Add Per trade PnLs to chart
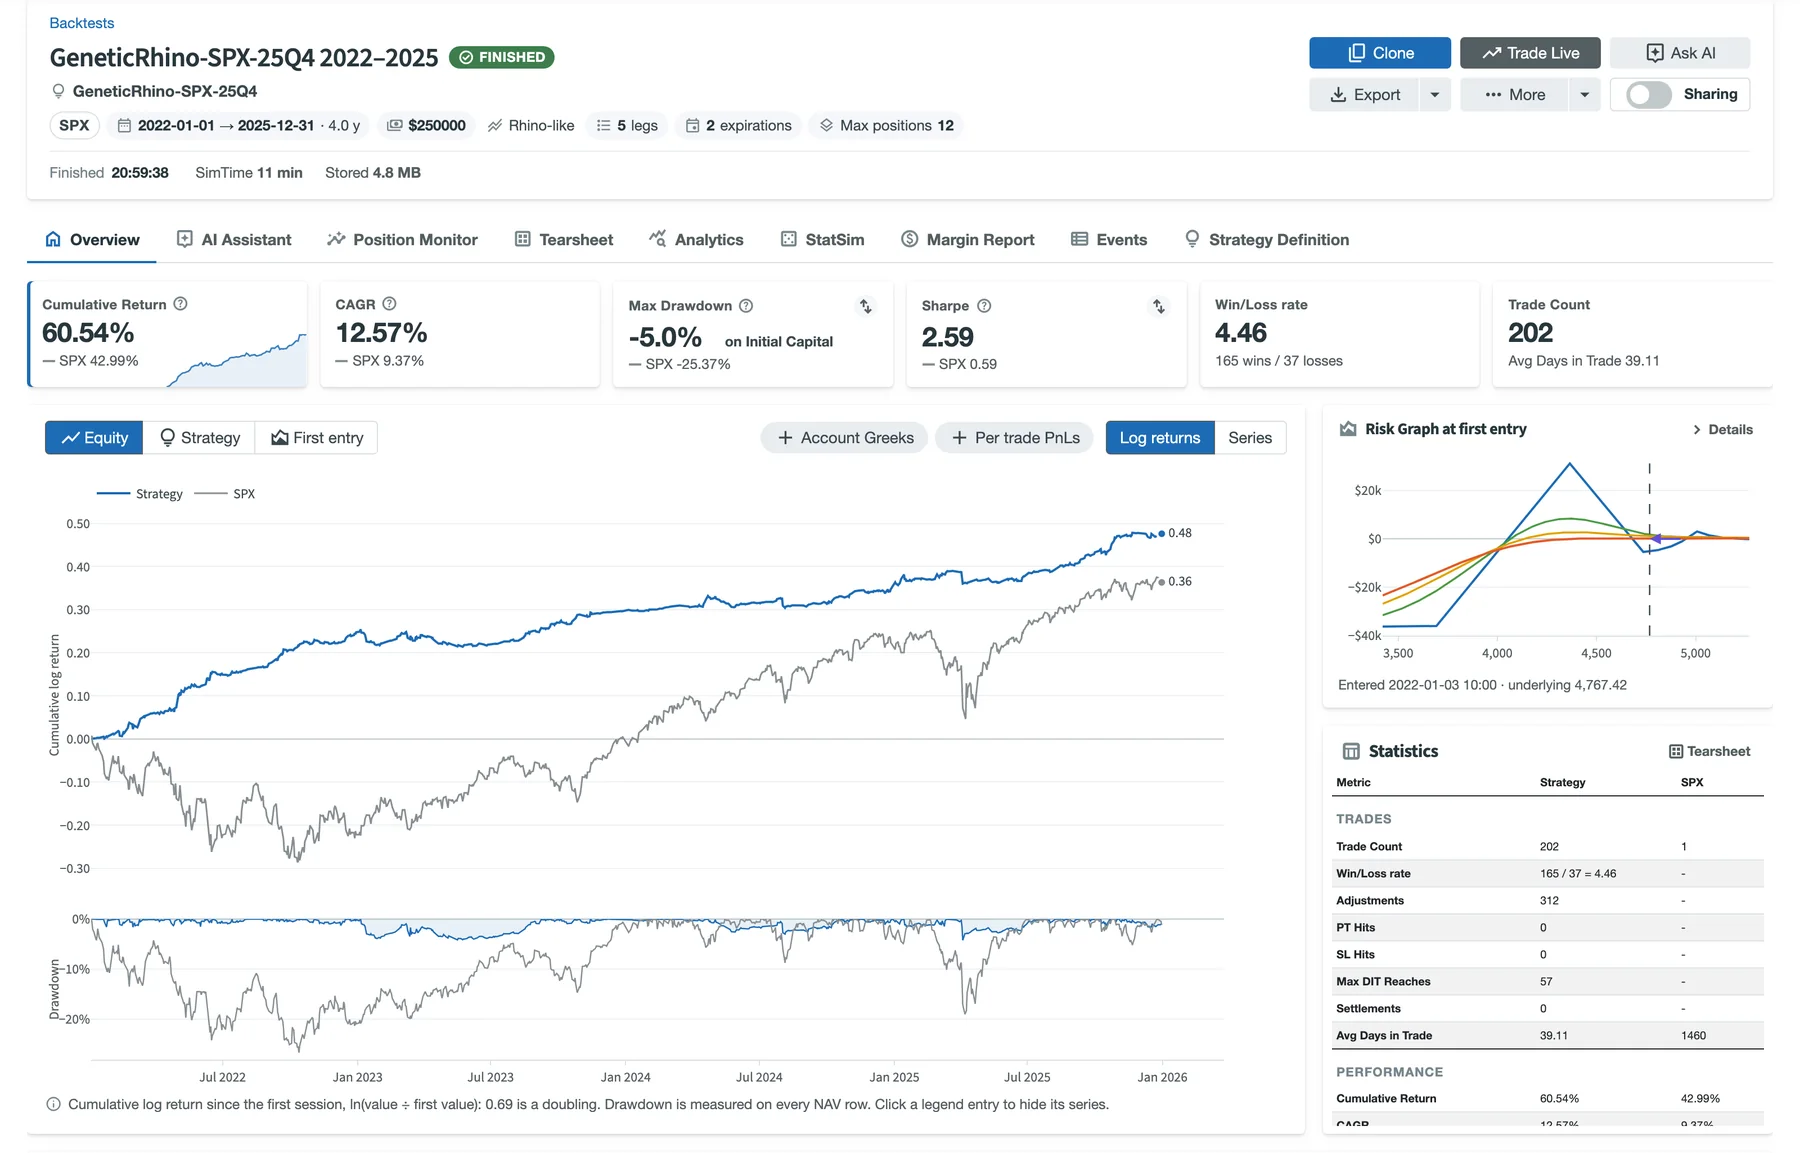This screenshot has height=1153, width=1800. [1016, 438]
